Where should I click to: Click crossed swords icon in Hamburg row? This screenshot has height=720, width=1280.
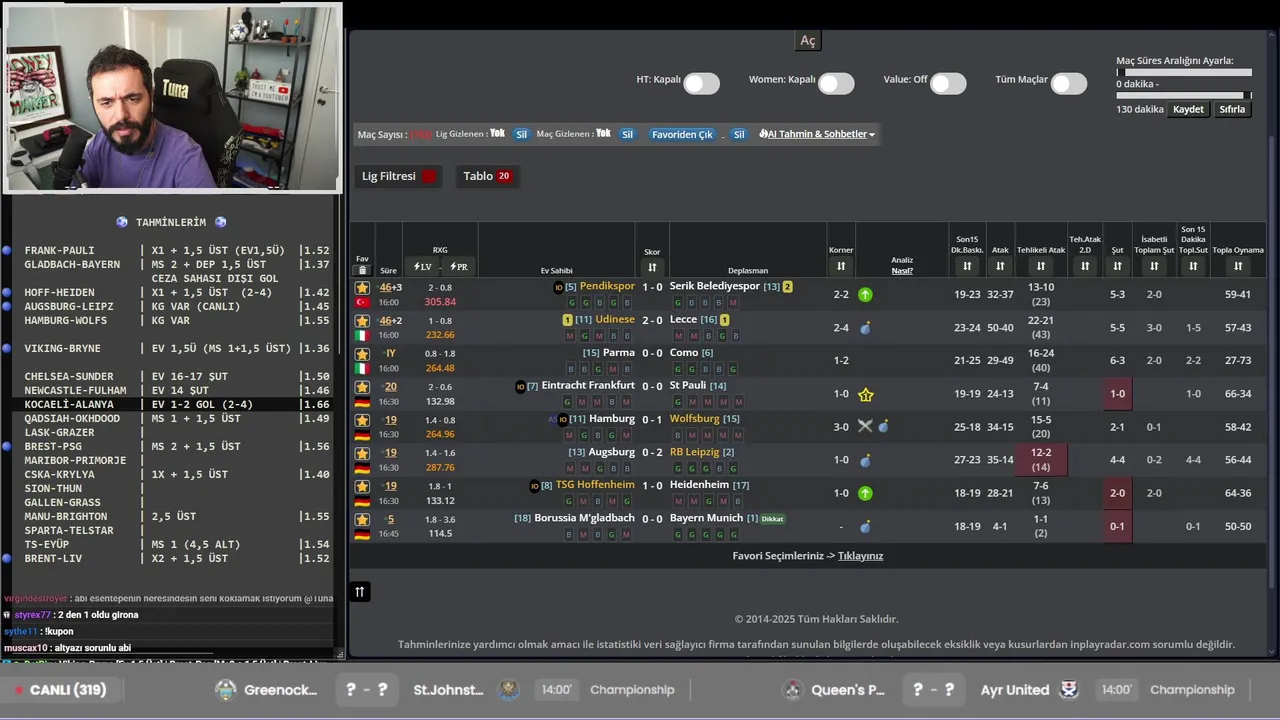[865, 426]
